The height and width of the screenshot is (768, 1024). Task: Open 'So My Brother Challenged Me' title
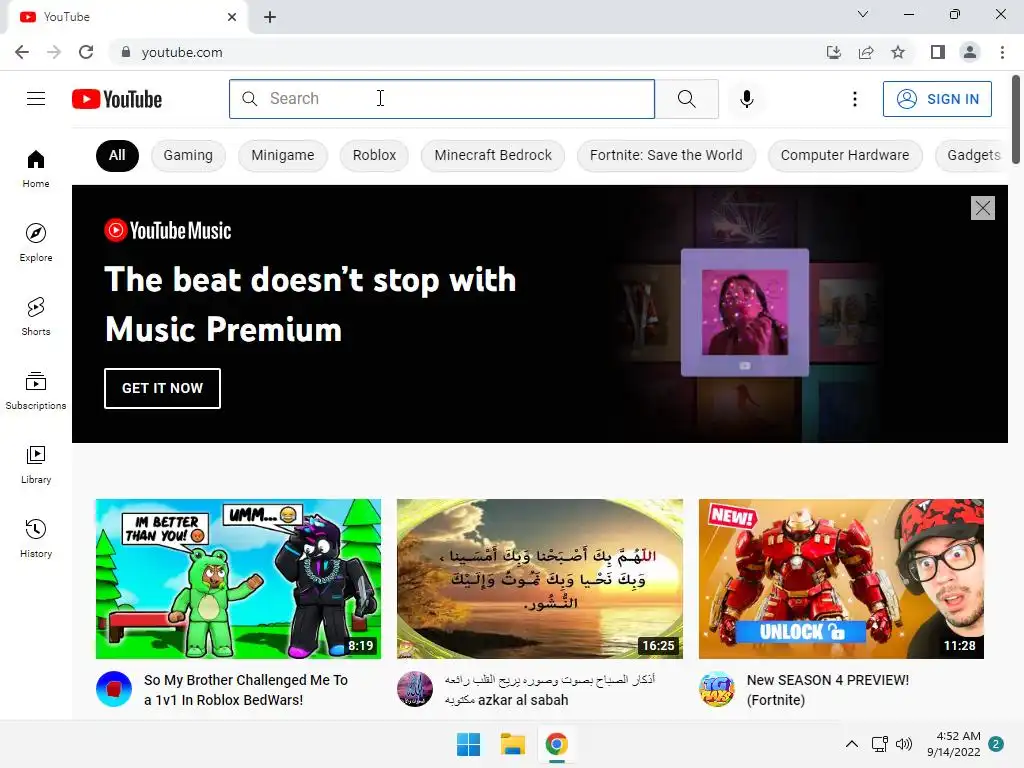tap(246, 690)
